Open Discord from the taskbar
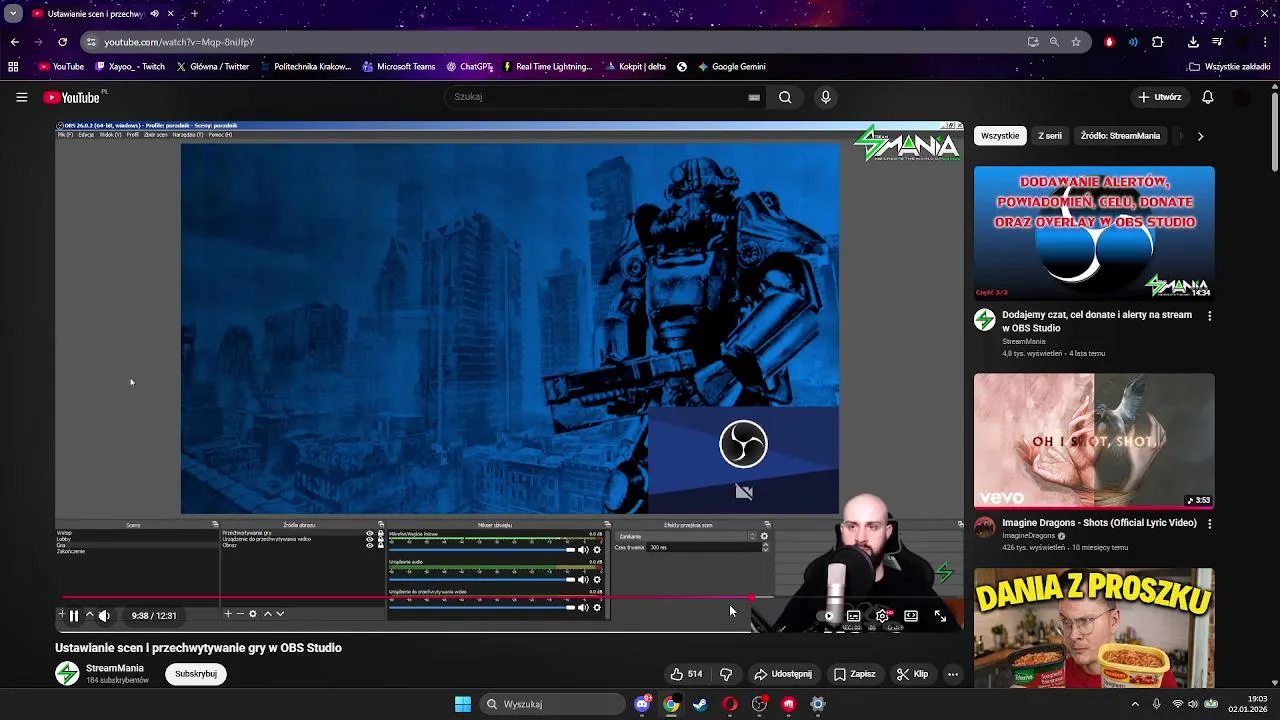This screenshot has height=720, width=1280. click(x=643, y=704)
